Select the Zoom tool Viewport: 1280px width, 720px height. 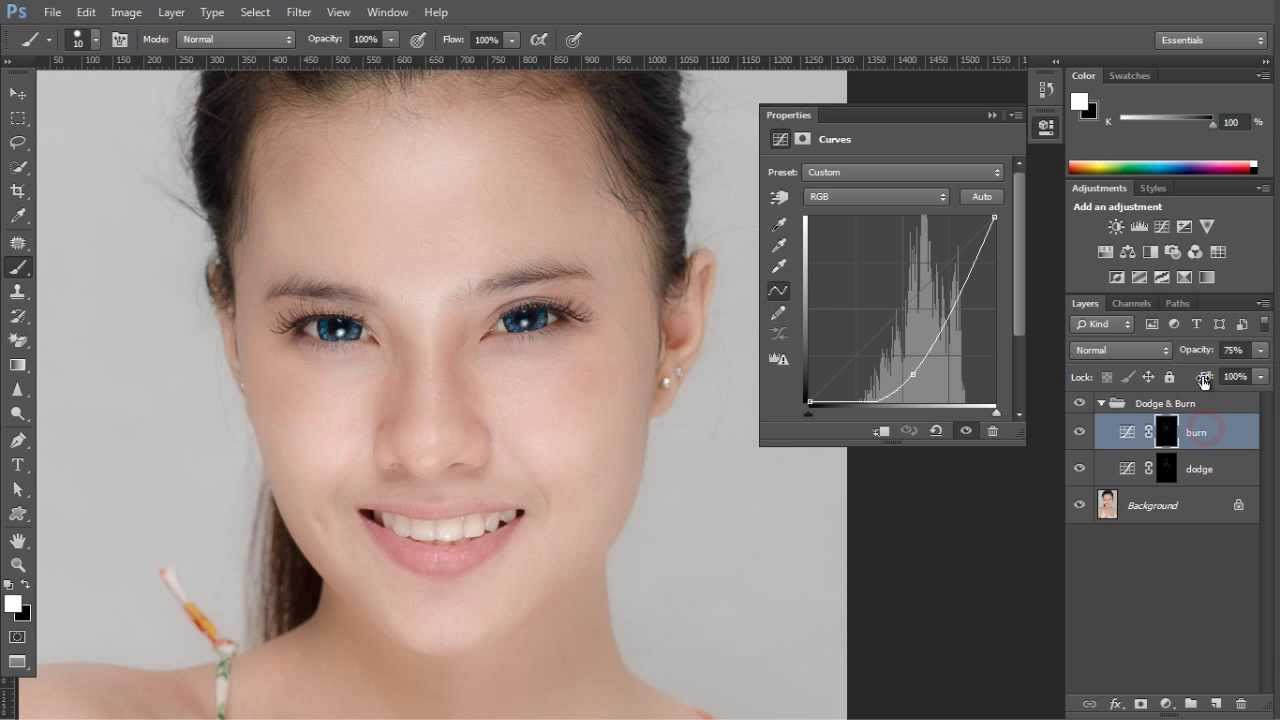tap(18, 565)
